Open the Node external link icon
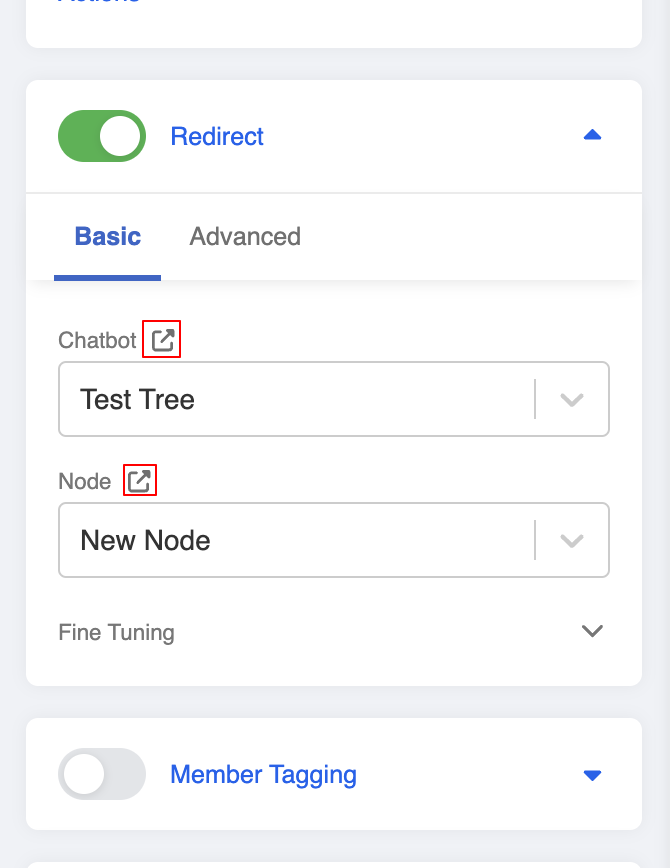The height and width of the screenshot is (868, 670). (139, 481)
